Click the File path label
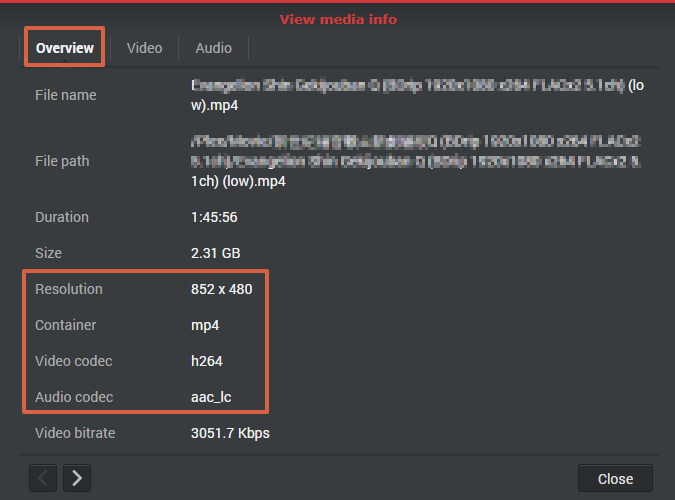 62,161
